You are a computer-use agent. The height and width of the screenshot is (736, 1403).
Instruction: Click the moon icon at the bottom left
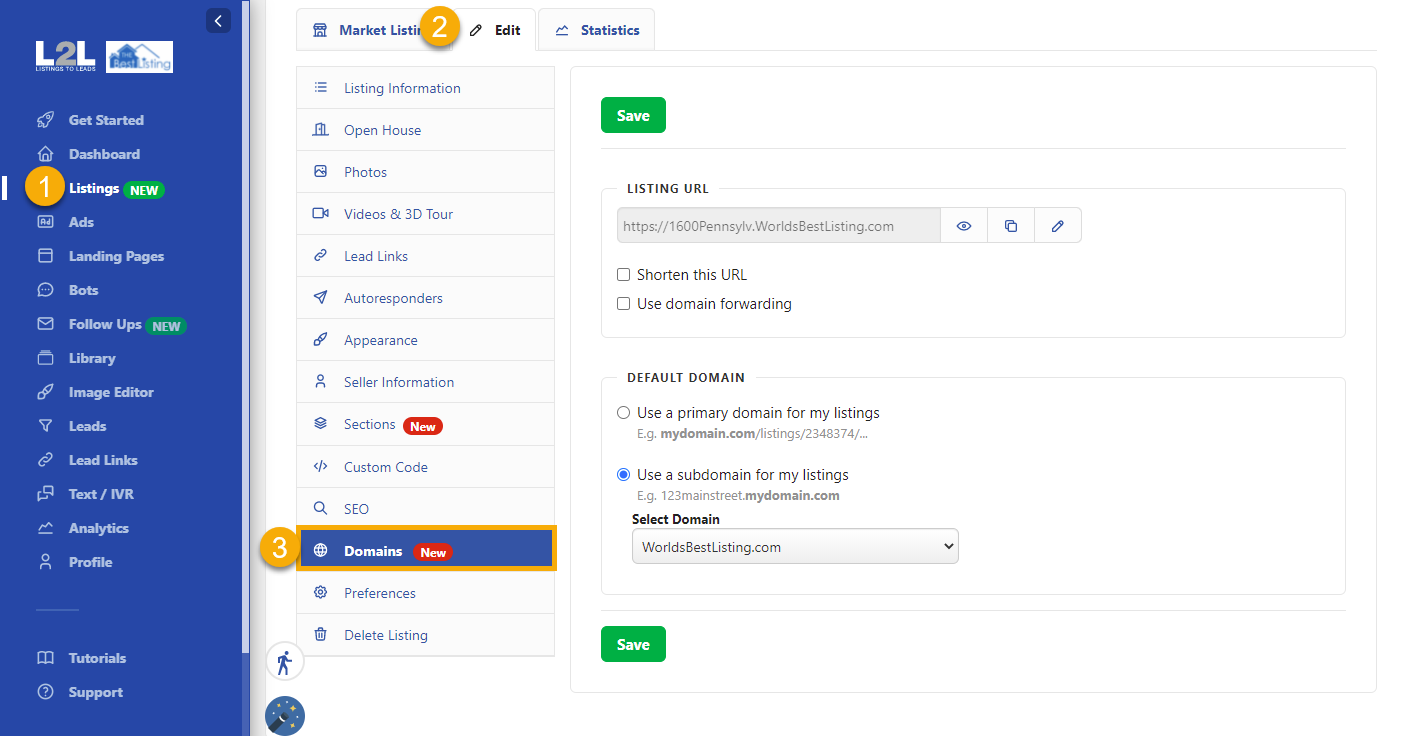(285, 716)
